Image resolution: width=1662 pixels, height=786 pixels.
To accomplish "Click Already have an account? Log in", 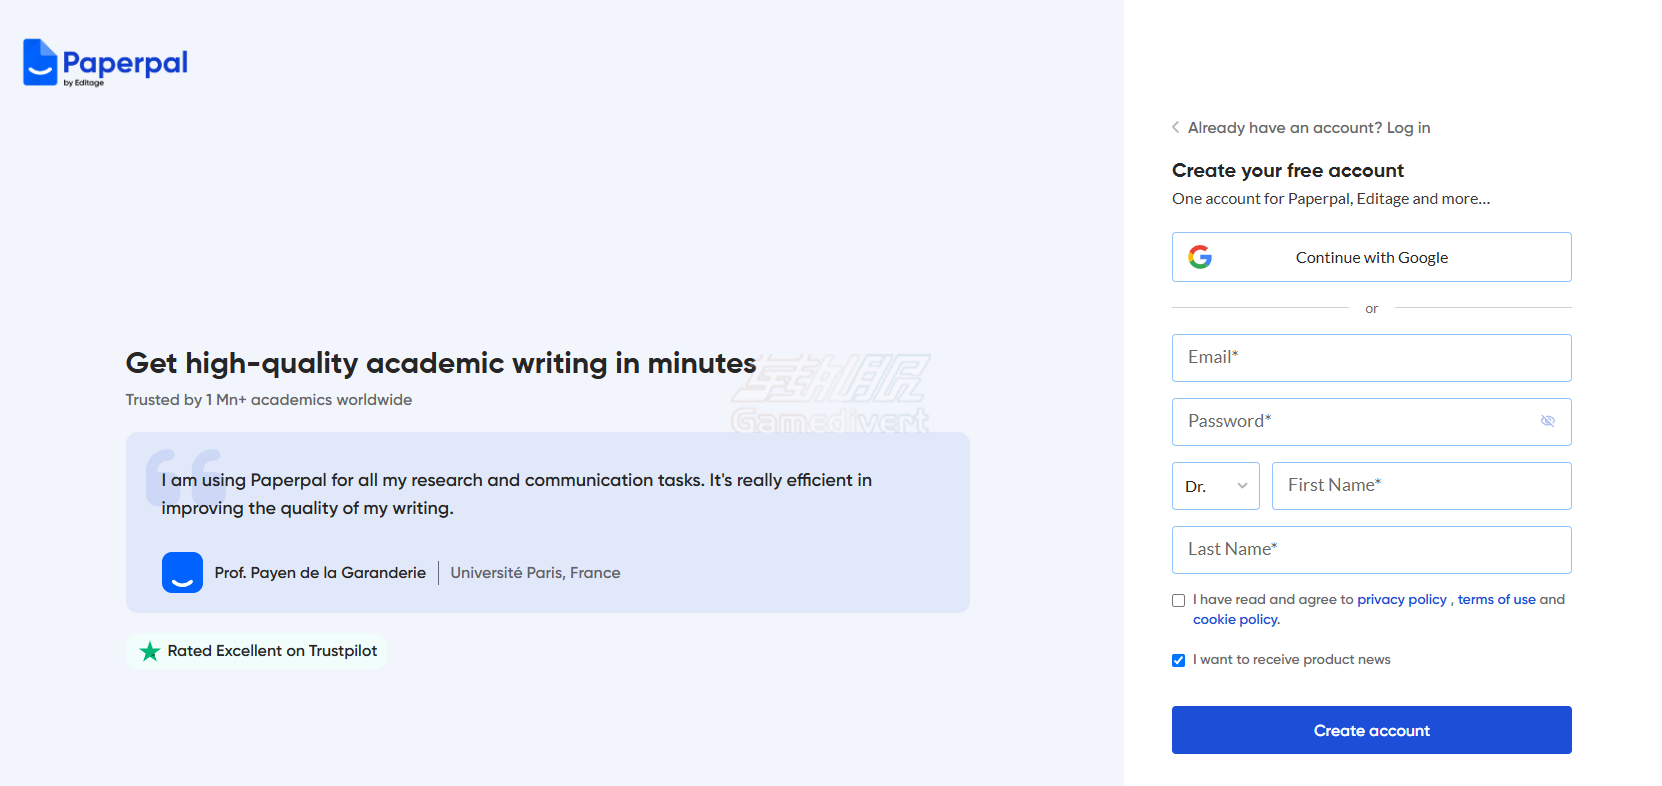I will coord(1309,128).
